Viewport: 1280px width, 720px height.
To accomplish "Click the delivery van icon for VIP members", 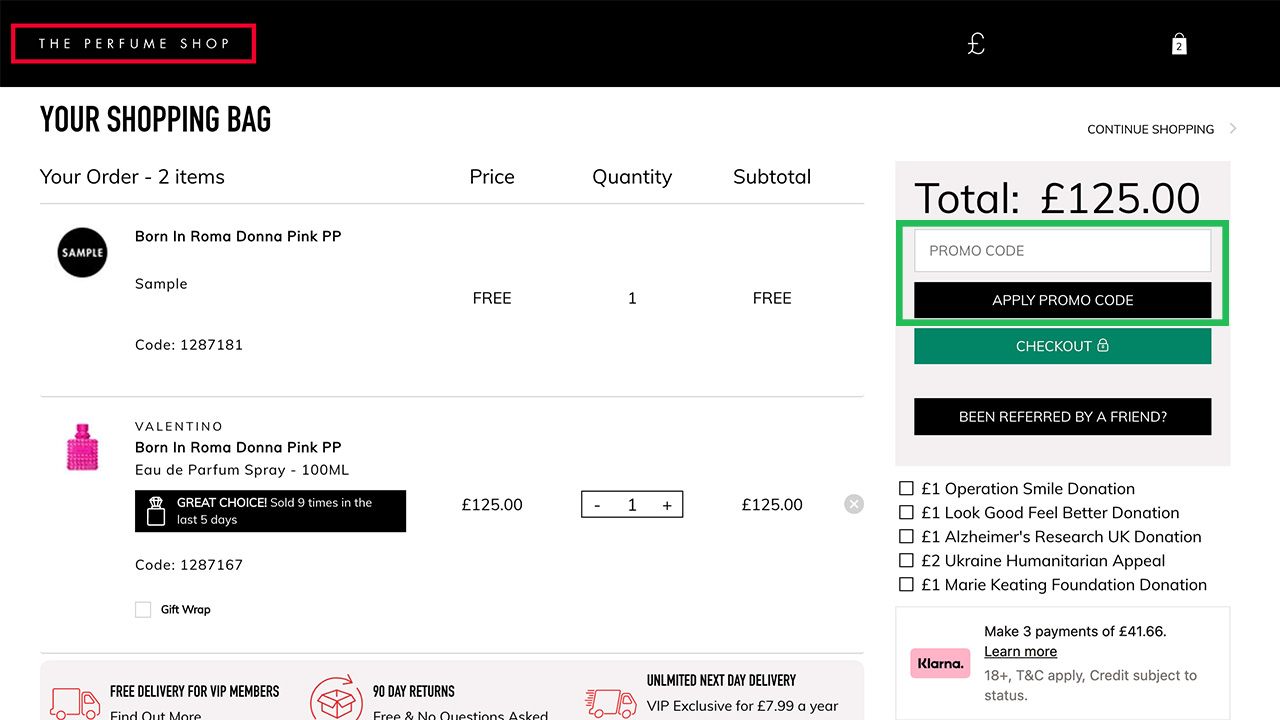I will (75, 702).
